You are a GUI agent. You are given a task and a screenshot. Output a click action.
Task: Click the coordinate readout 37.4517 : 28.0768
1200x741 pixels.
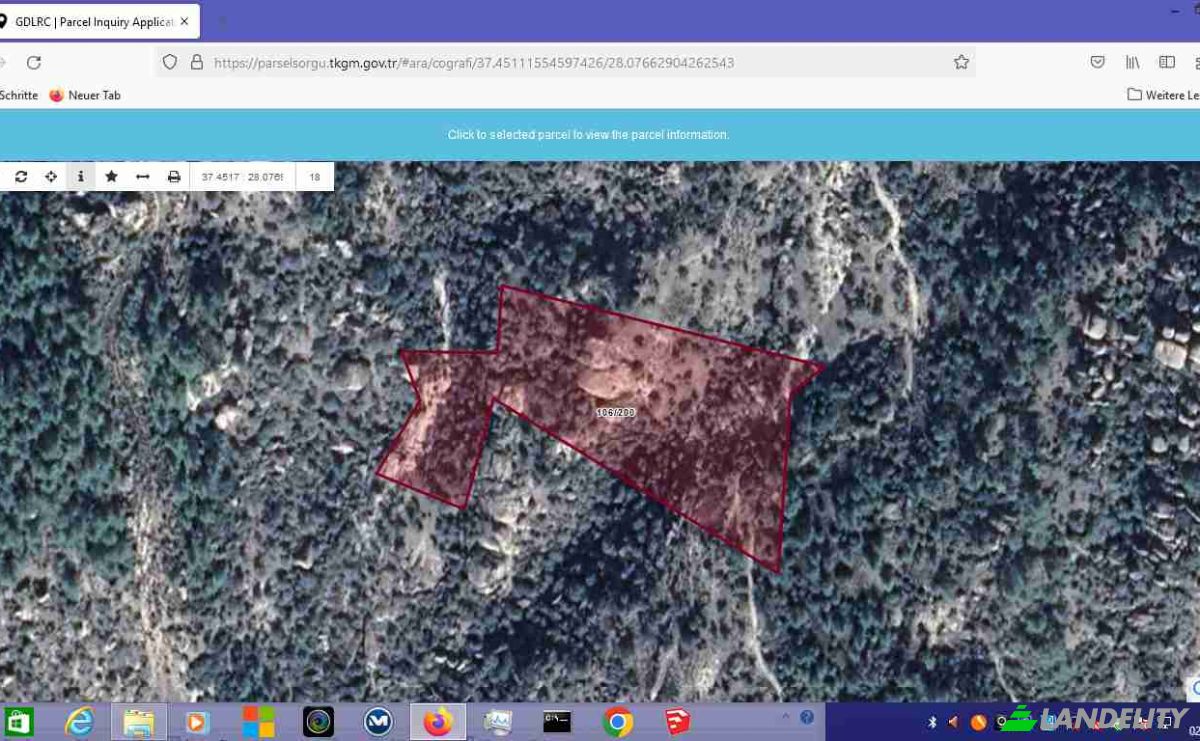click(242, 177)
